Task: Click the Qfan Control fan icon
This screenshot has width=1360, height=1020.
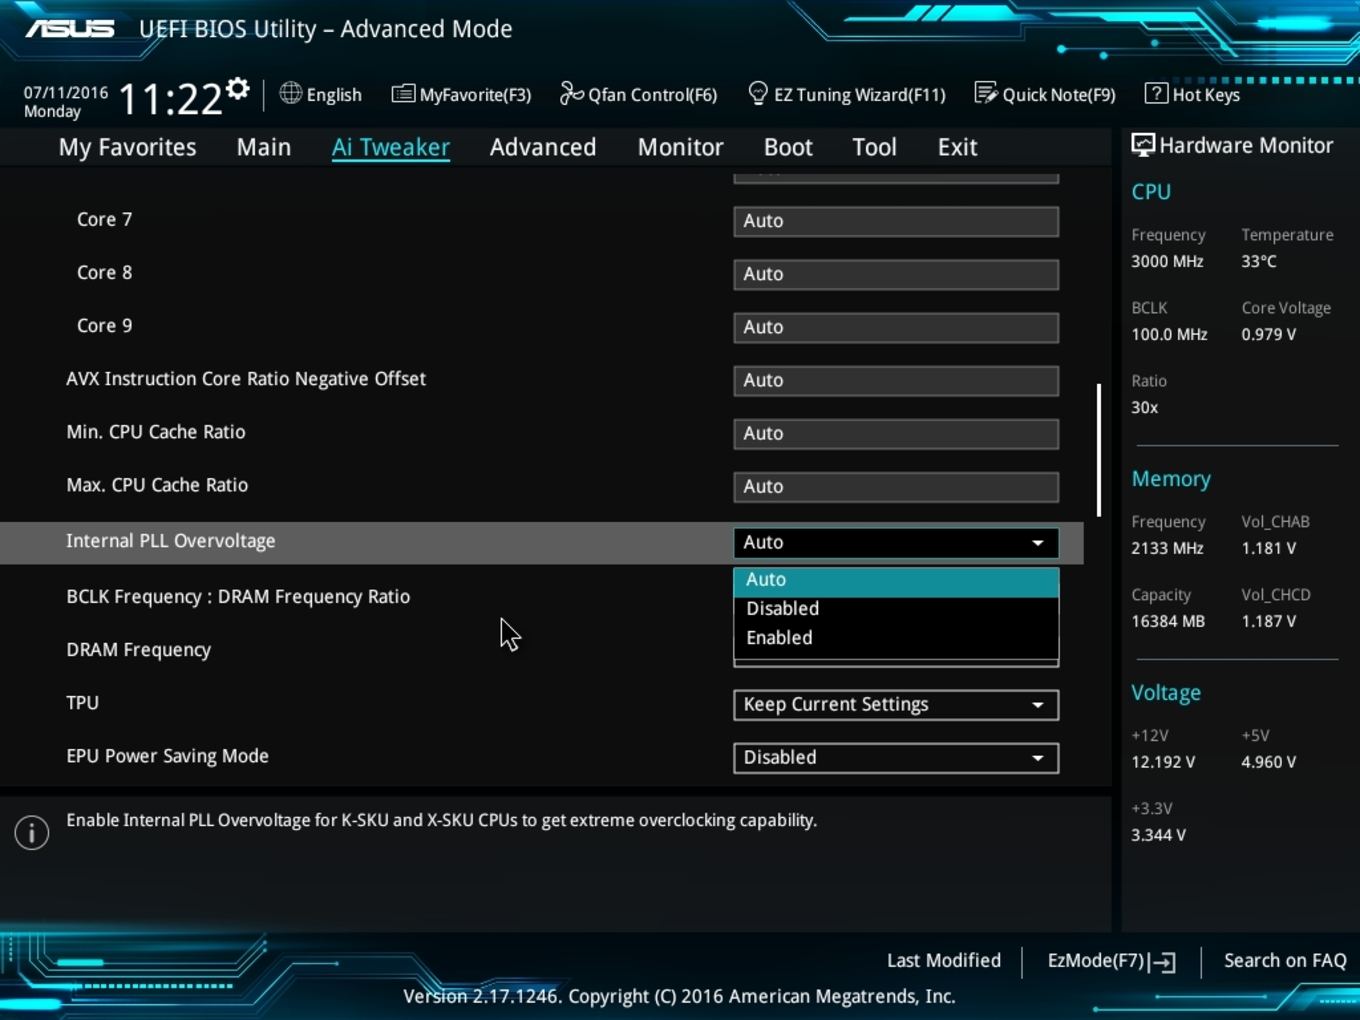Action: (571, 94)
